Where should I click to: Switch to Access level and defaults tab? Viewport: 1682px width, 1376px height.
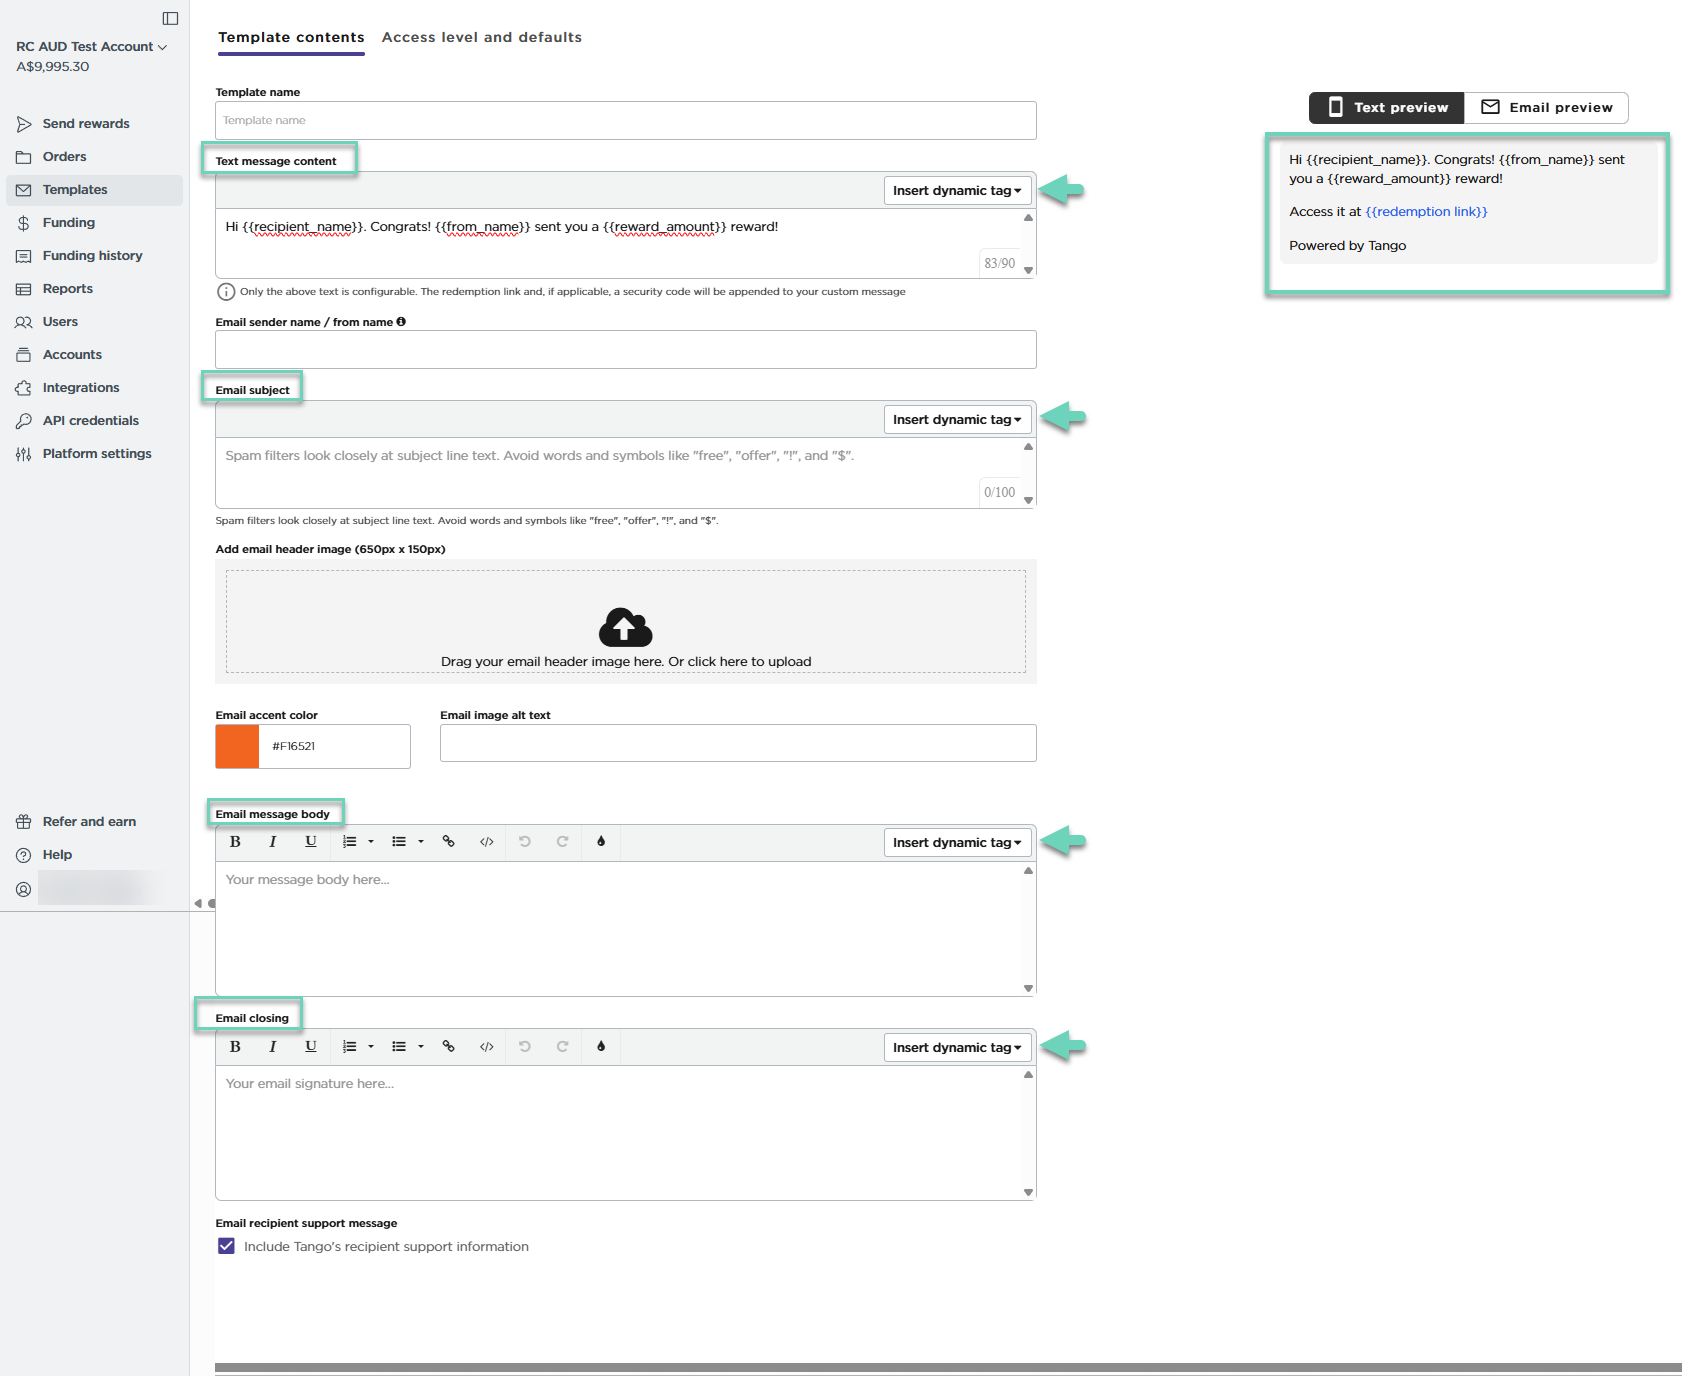coord(481,38)
